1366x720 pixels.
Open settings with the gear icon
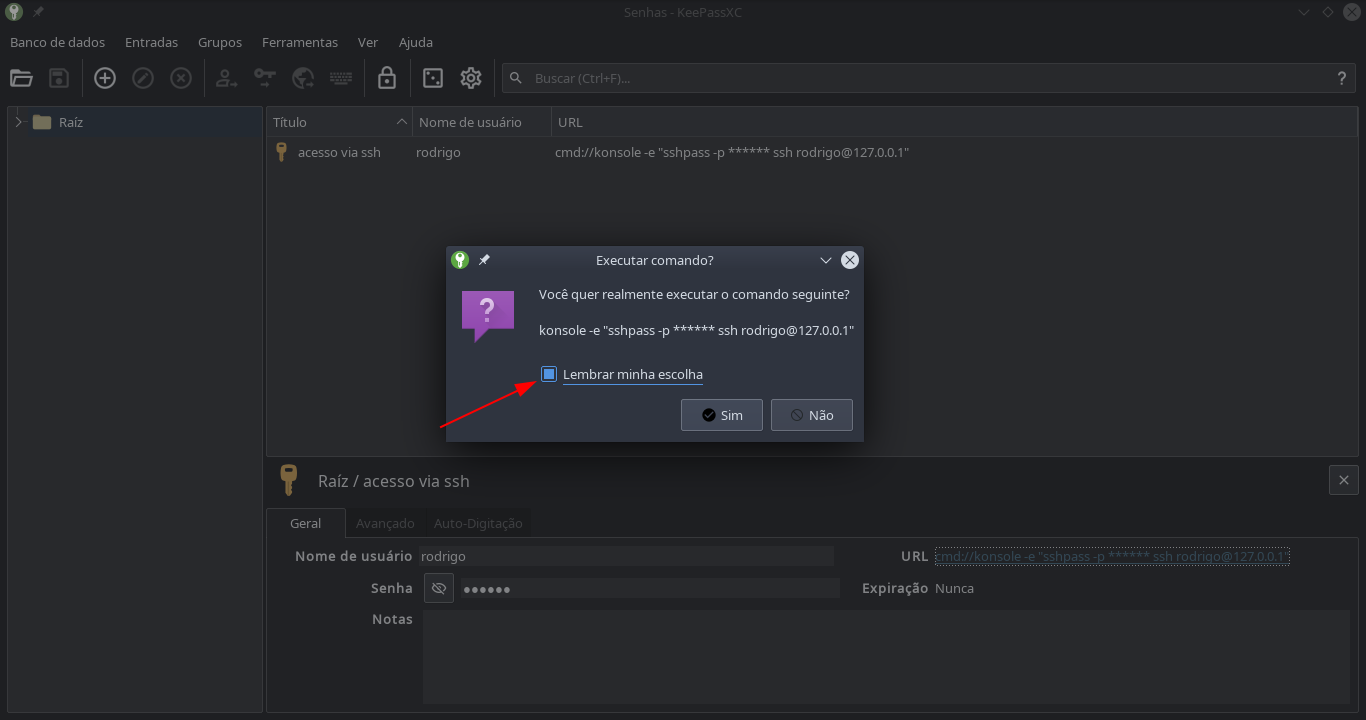pyautogui.click(x=471, y=78)
